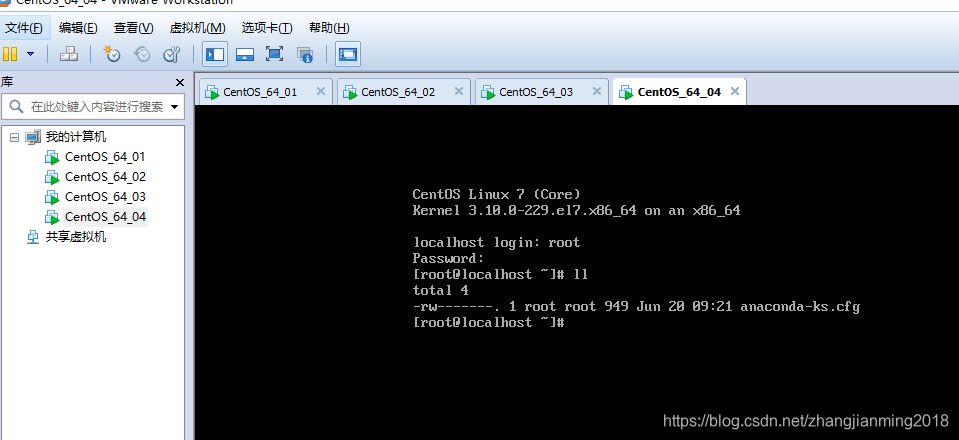
Task: Take a snapshot of this VM
Action: coord(111,54)
